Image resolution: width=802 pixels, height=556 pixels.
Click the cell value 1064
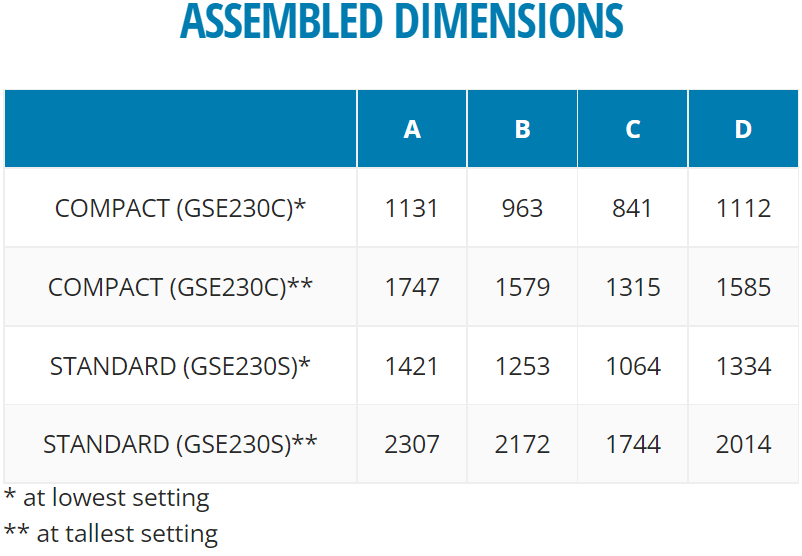click(633, 367)
